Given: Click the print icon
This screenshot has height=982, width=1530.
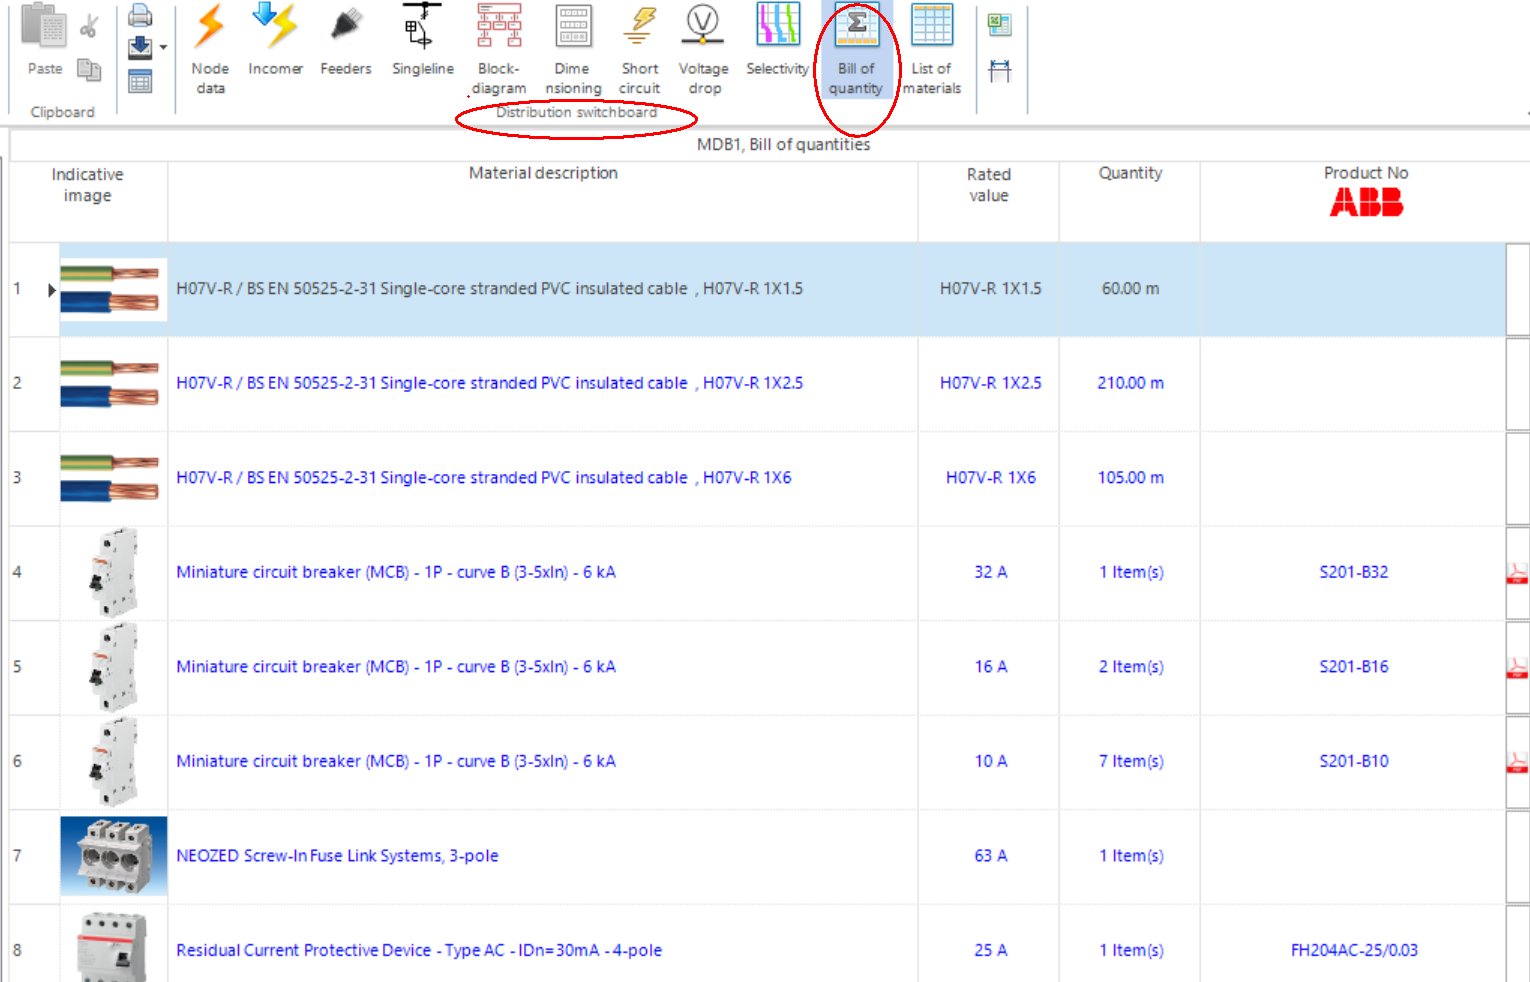Looking at the screenshot, I should tap(139, 15).
